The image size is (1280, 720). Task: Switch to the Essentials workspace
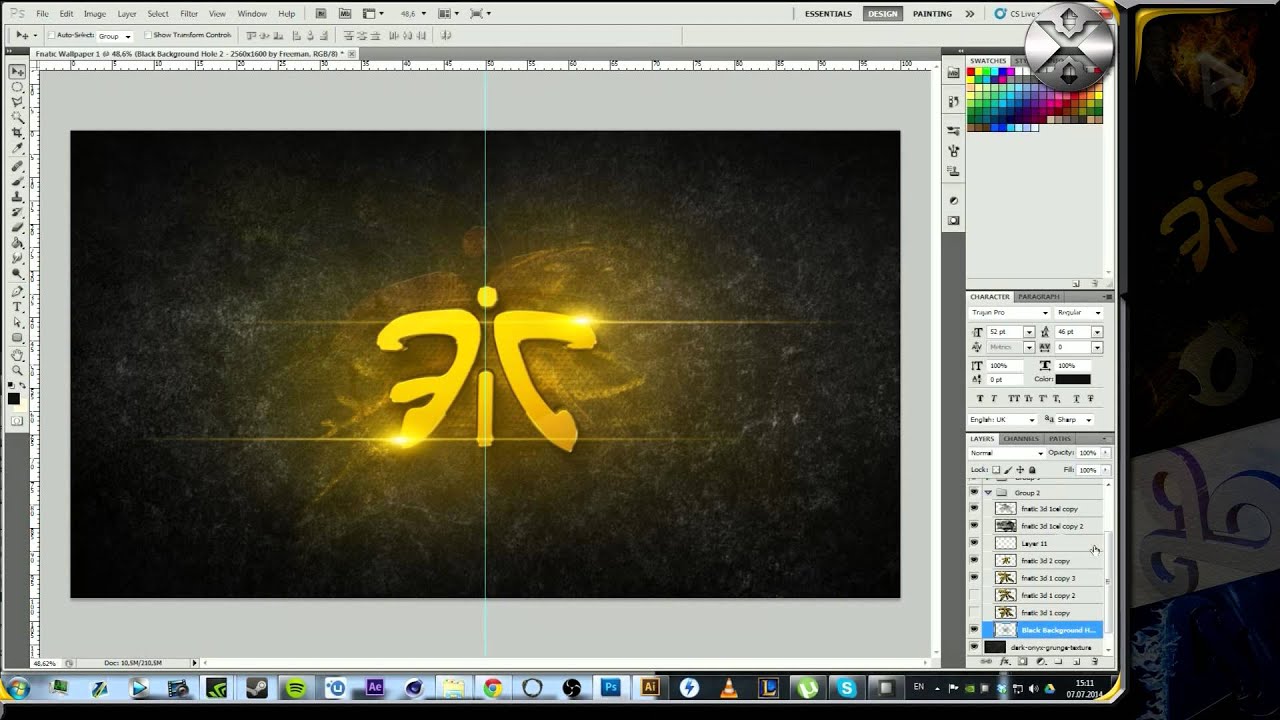(828, 14)
